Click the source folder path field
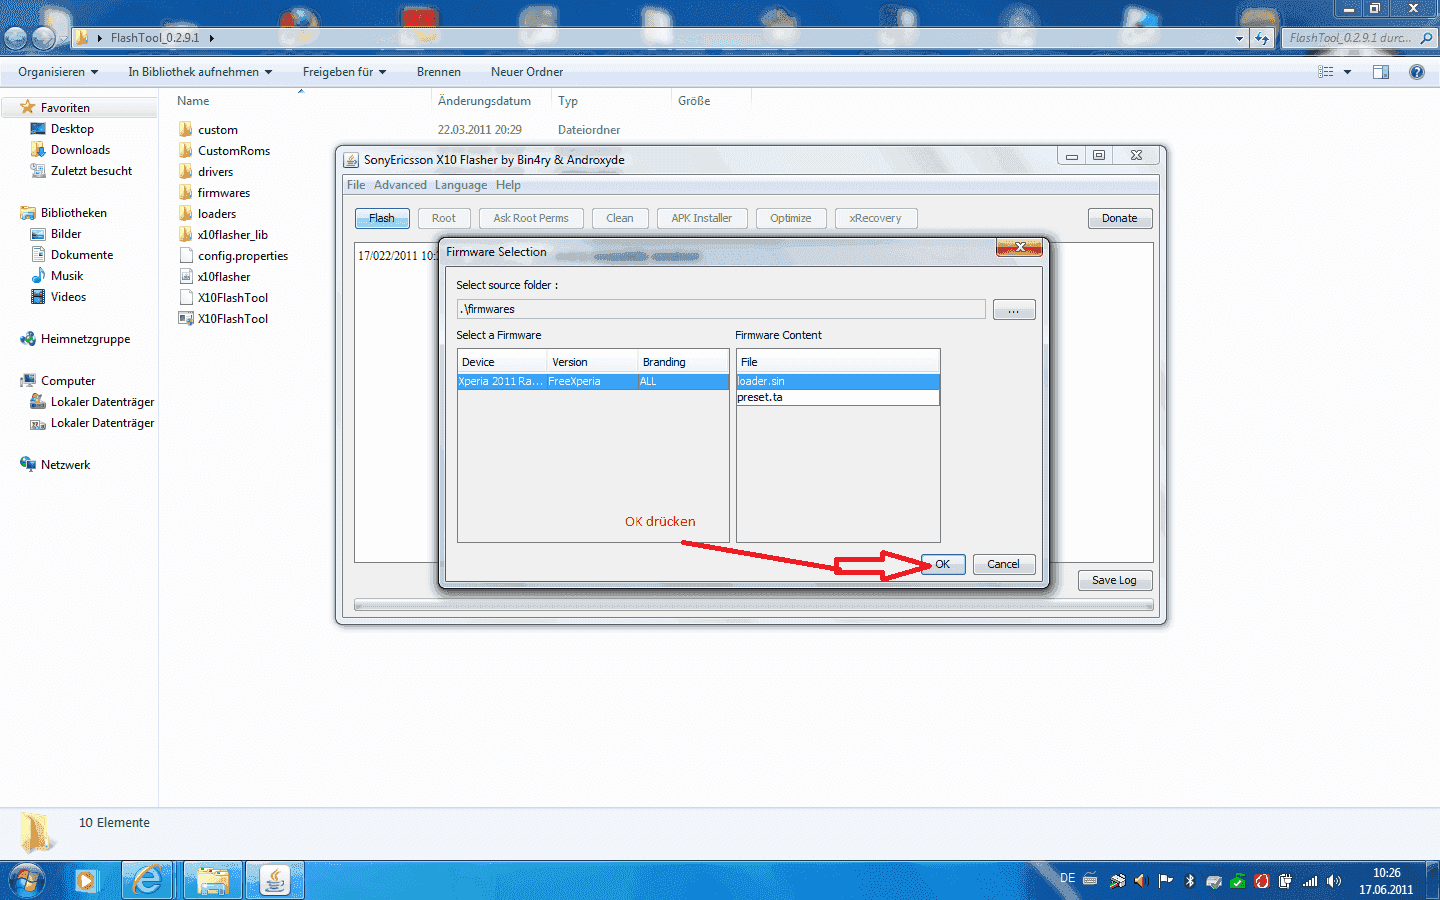1440x900 pixels. point(721,309)
